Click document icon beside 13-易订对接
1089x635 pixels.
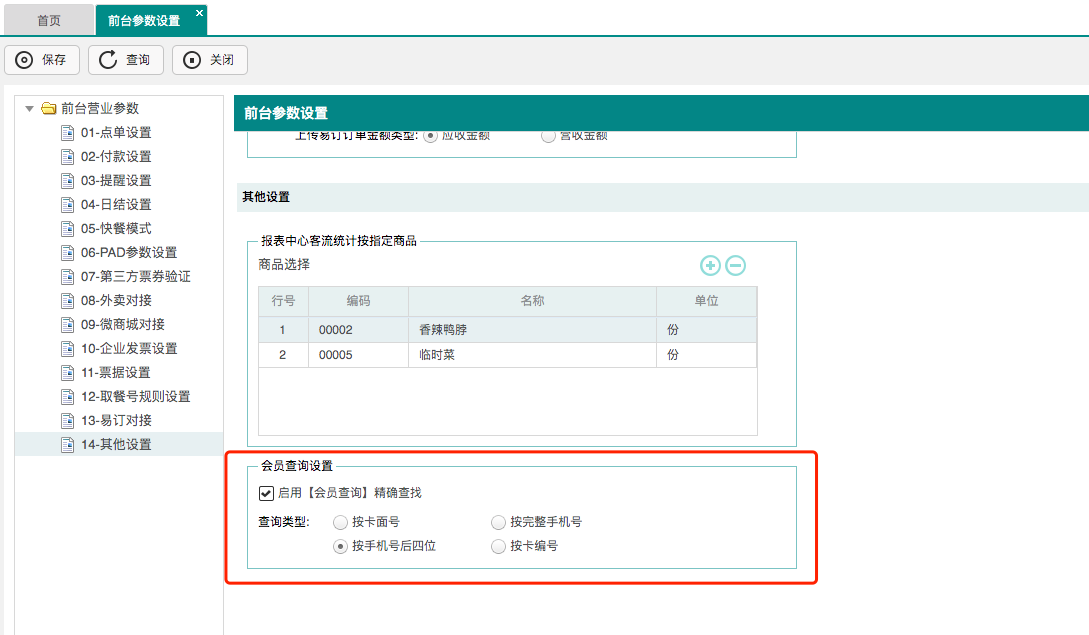pos(67,420)
